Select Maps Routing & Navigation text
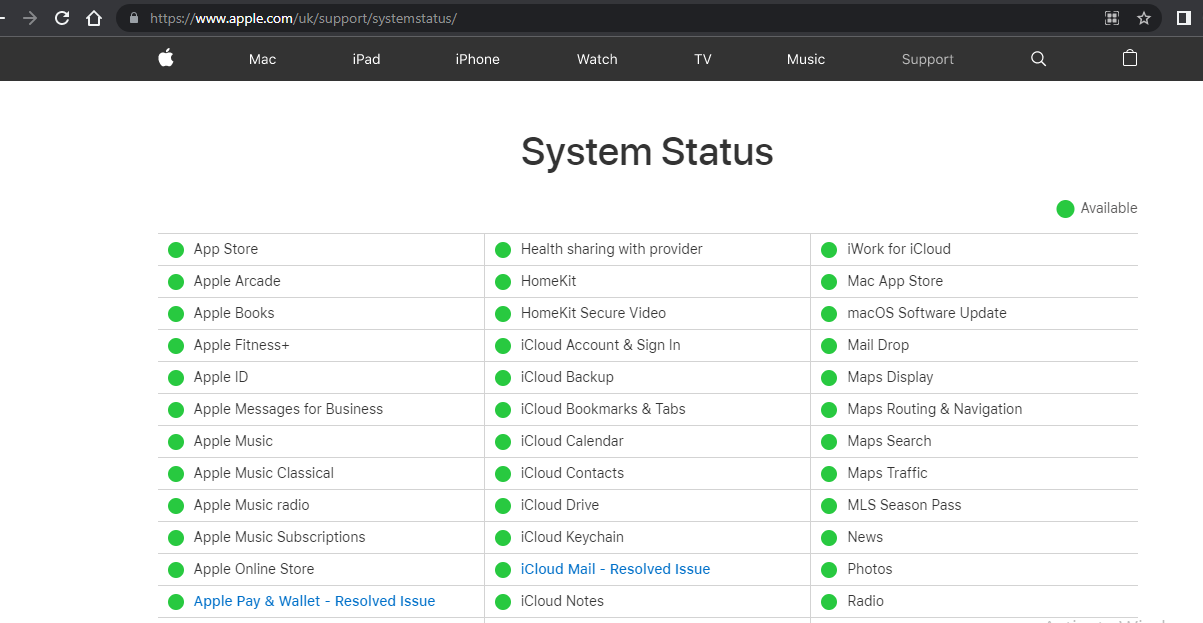Viewport: 1203px width, 623px height. tap(935, 409)
